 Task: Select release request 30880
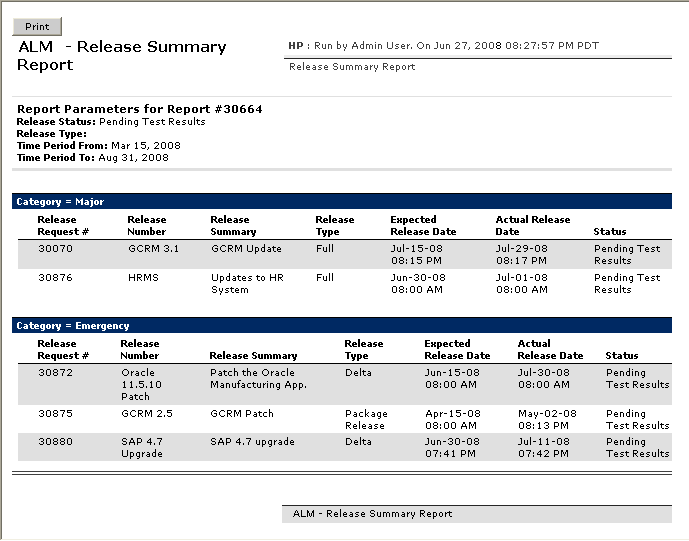point(55,442)
